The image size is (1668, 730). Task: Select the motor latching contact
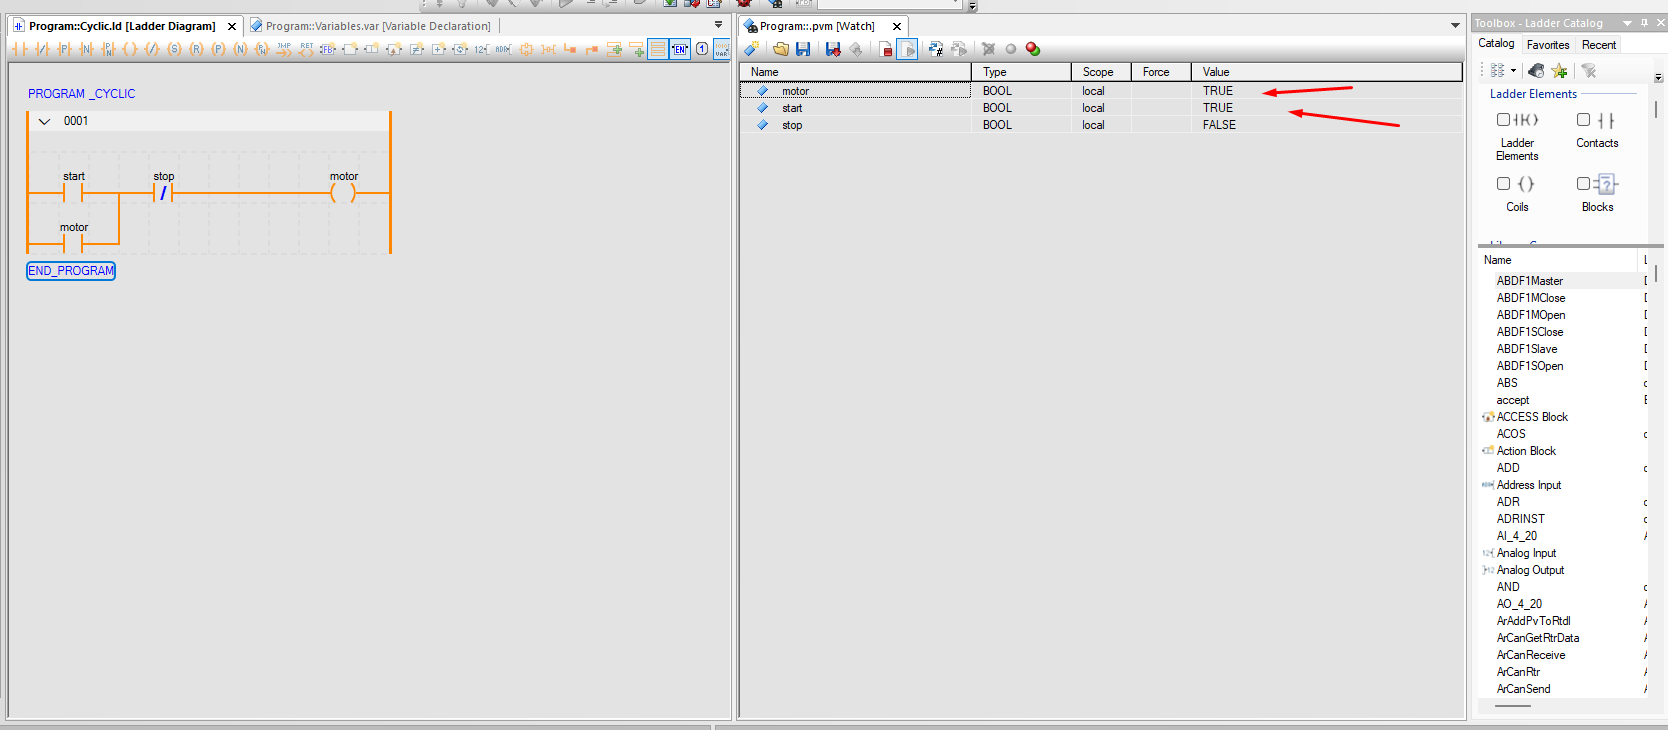[x=74, y=243]
